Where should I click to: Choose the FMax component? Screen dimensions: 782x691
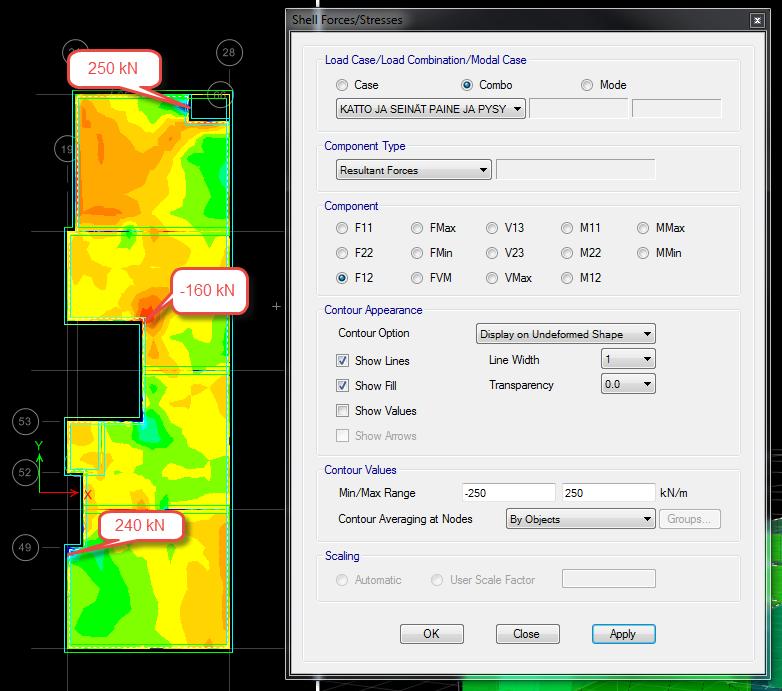point(417,228)
